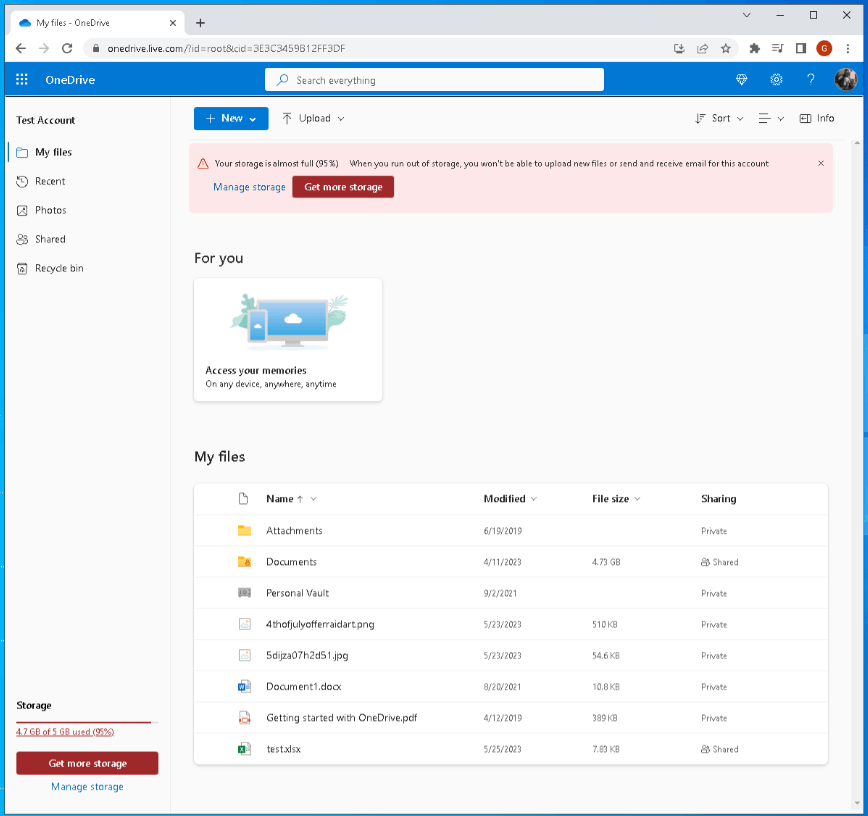Click the Word icon for Document1.docx
This screenshot has height=816, width=868.
[x=244, y=686]
